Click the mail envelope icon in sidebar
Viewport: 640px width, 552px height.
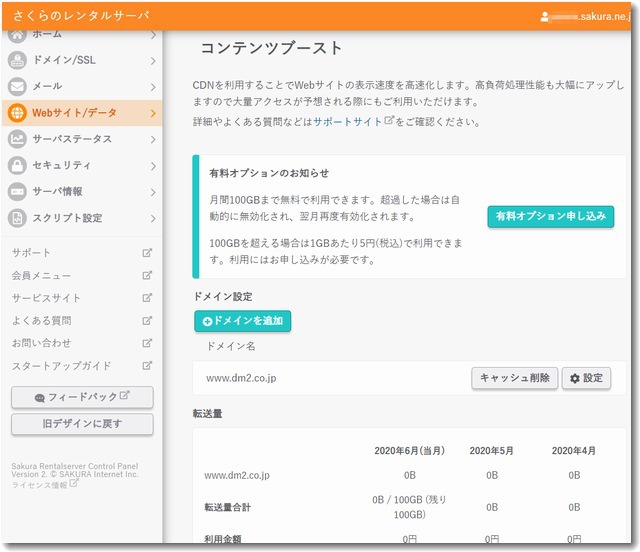(x=18, y=87)
